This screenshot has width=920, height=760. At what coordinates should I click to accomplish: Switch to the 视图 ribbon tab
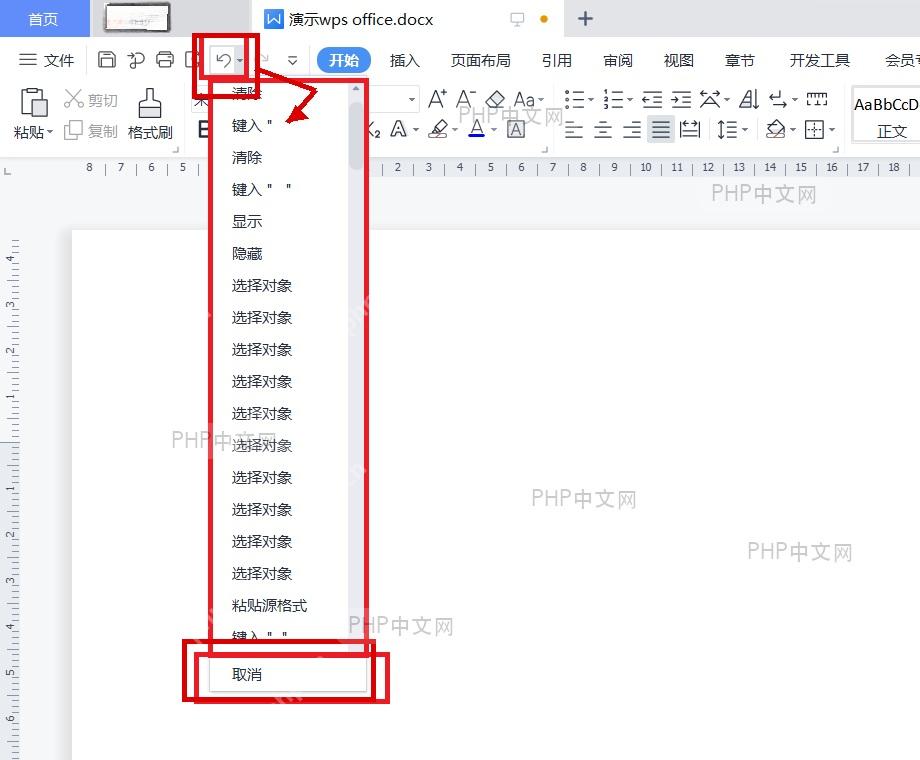point(678,60)
